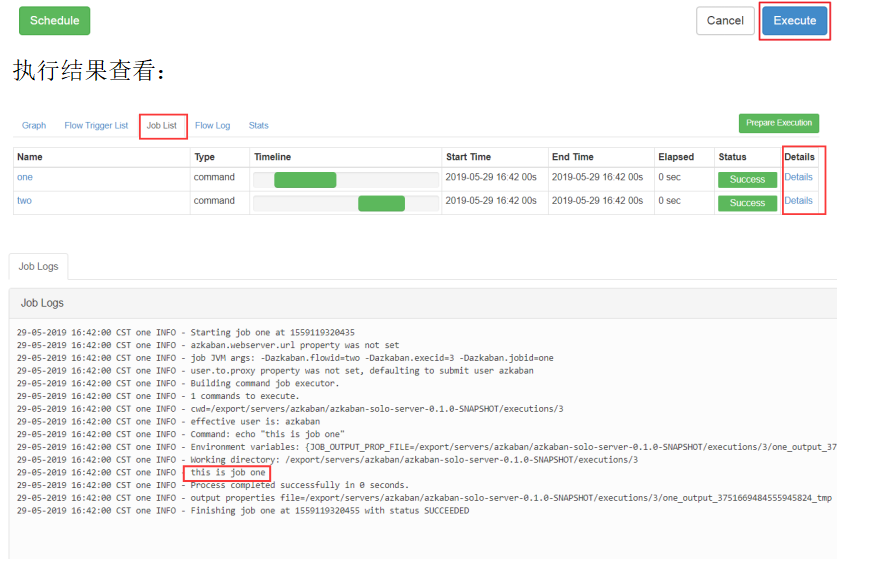Image resolution: width=884 pixels, height=565 pixels.
Task: Click log line starting 'user.to.proxy property'
Action: 275,371
